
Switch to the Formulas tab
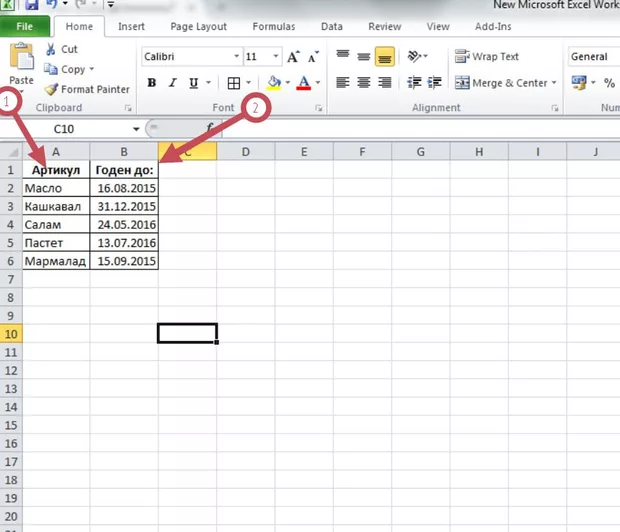click(x=274, y=27)
